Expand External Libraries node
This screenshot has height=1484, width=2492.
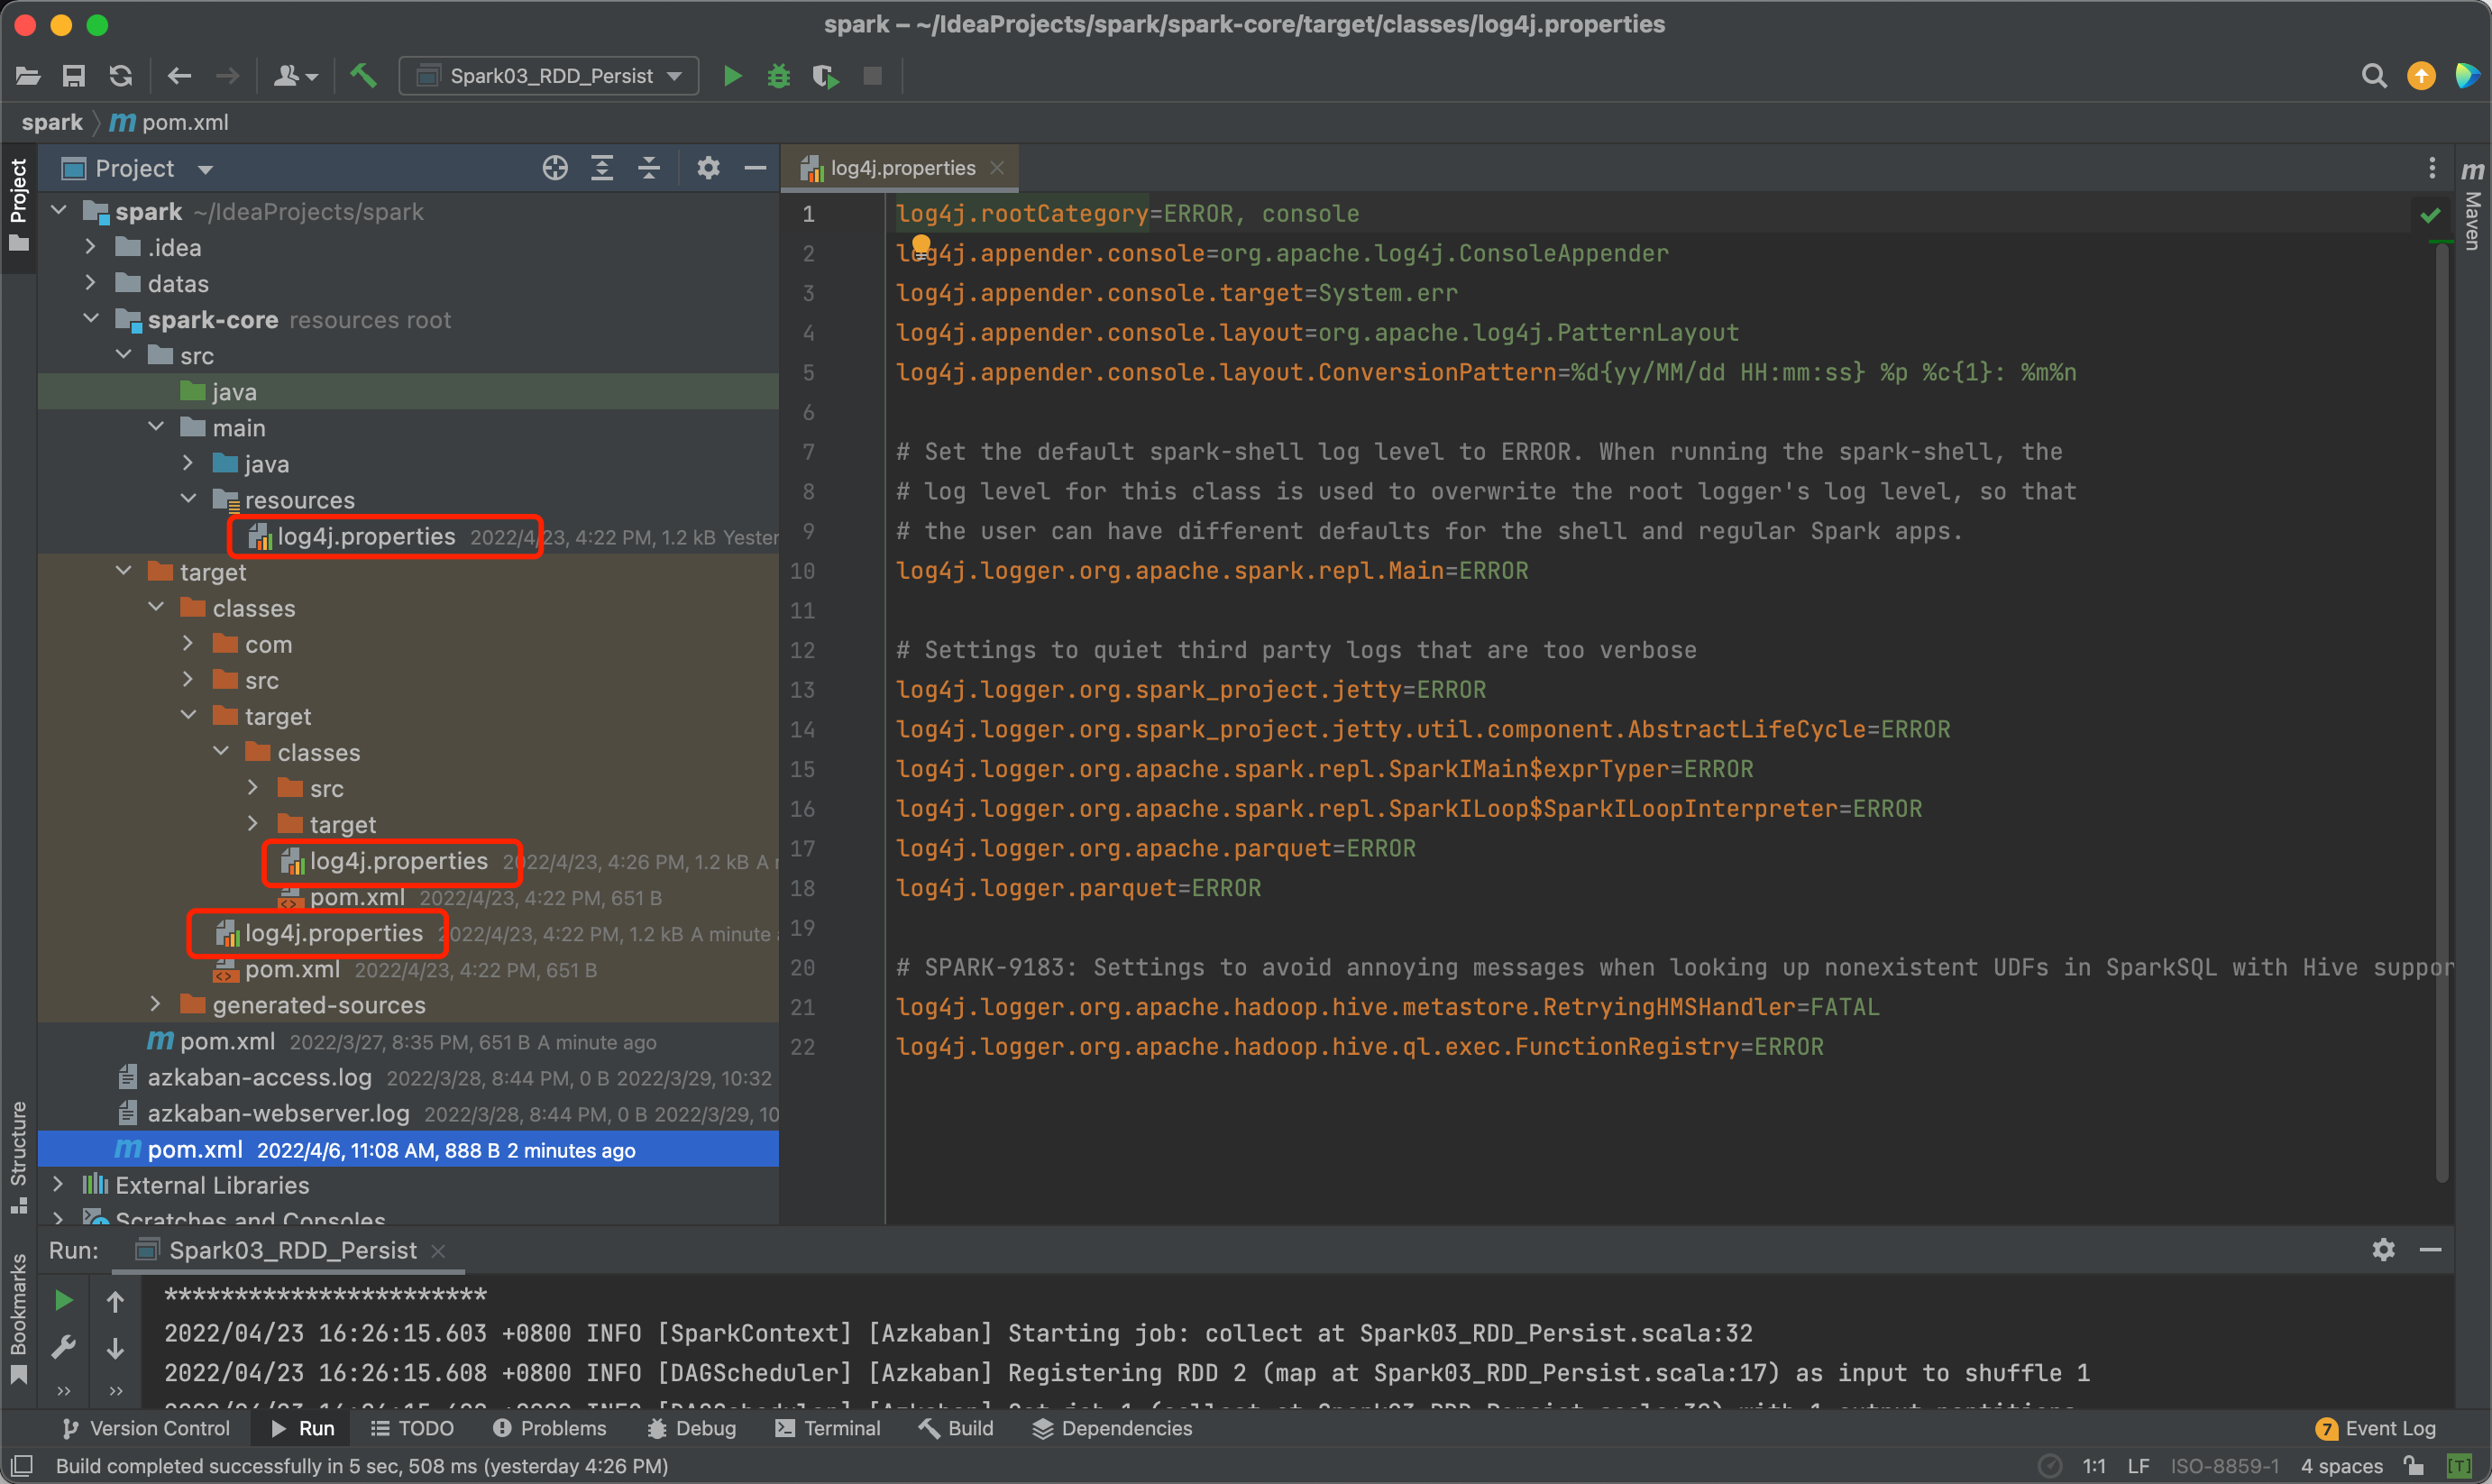tap(58, 1184)
